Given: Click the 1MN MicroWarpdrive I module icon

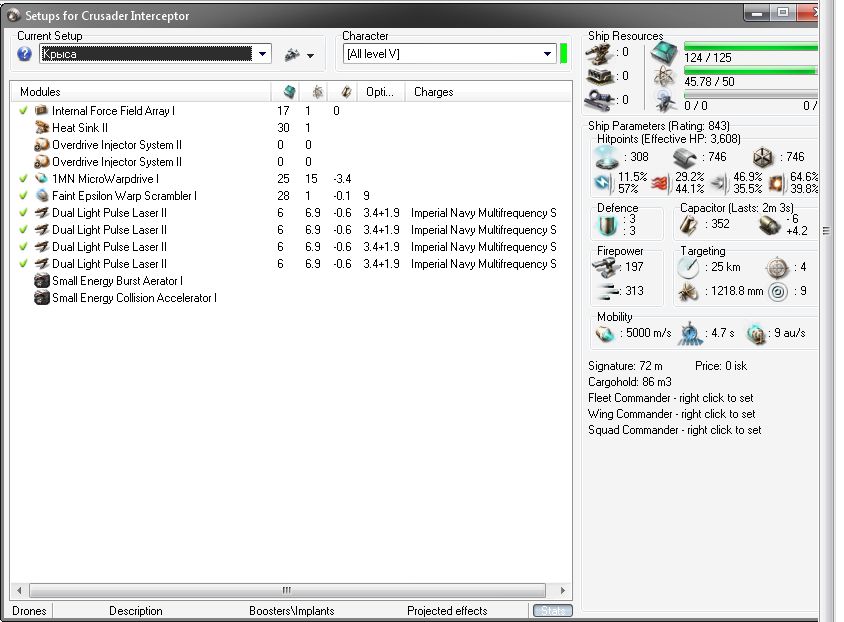Looking at the screenshot, I should point(41,179).
